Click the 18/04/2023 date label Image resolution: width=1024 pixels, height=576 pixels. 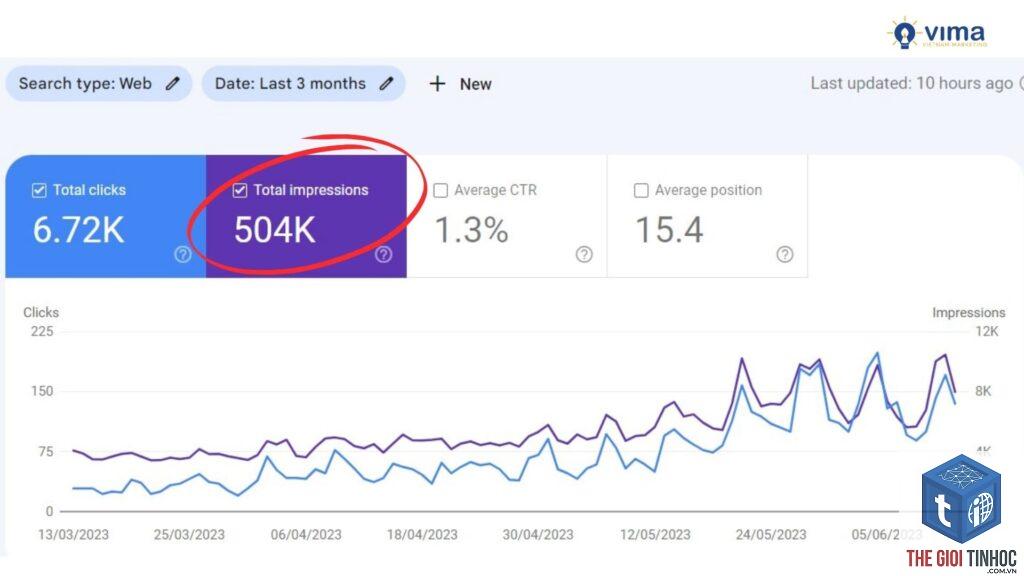pos(422,534)
